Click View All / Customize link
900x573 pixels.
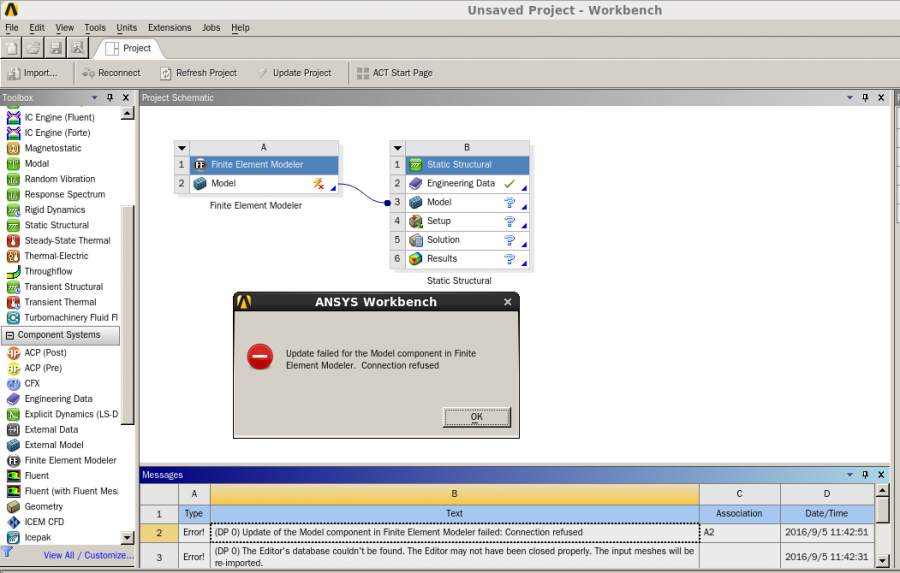[x=88, y=555]
